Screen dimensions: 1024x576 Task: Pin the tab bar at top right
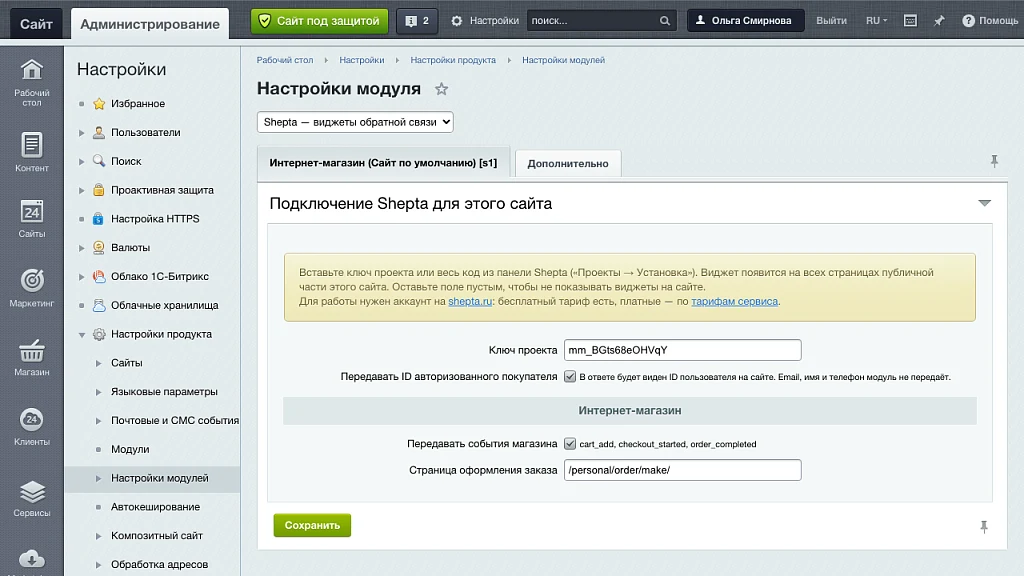point(994,161)
